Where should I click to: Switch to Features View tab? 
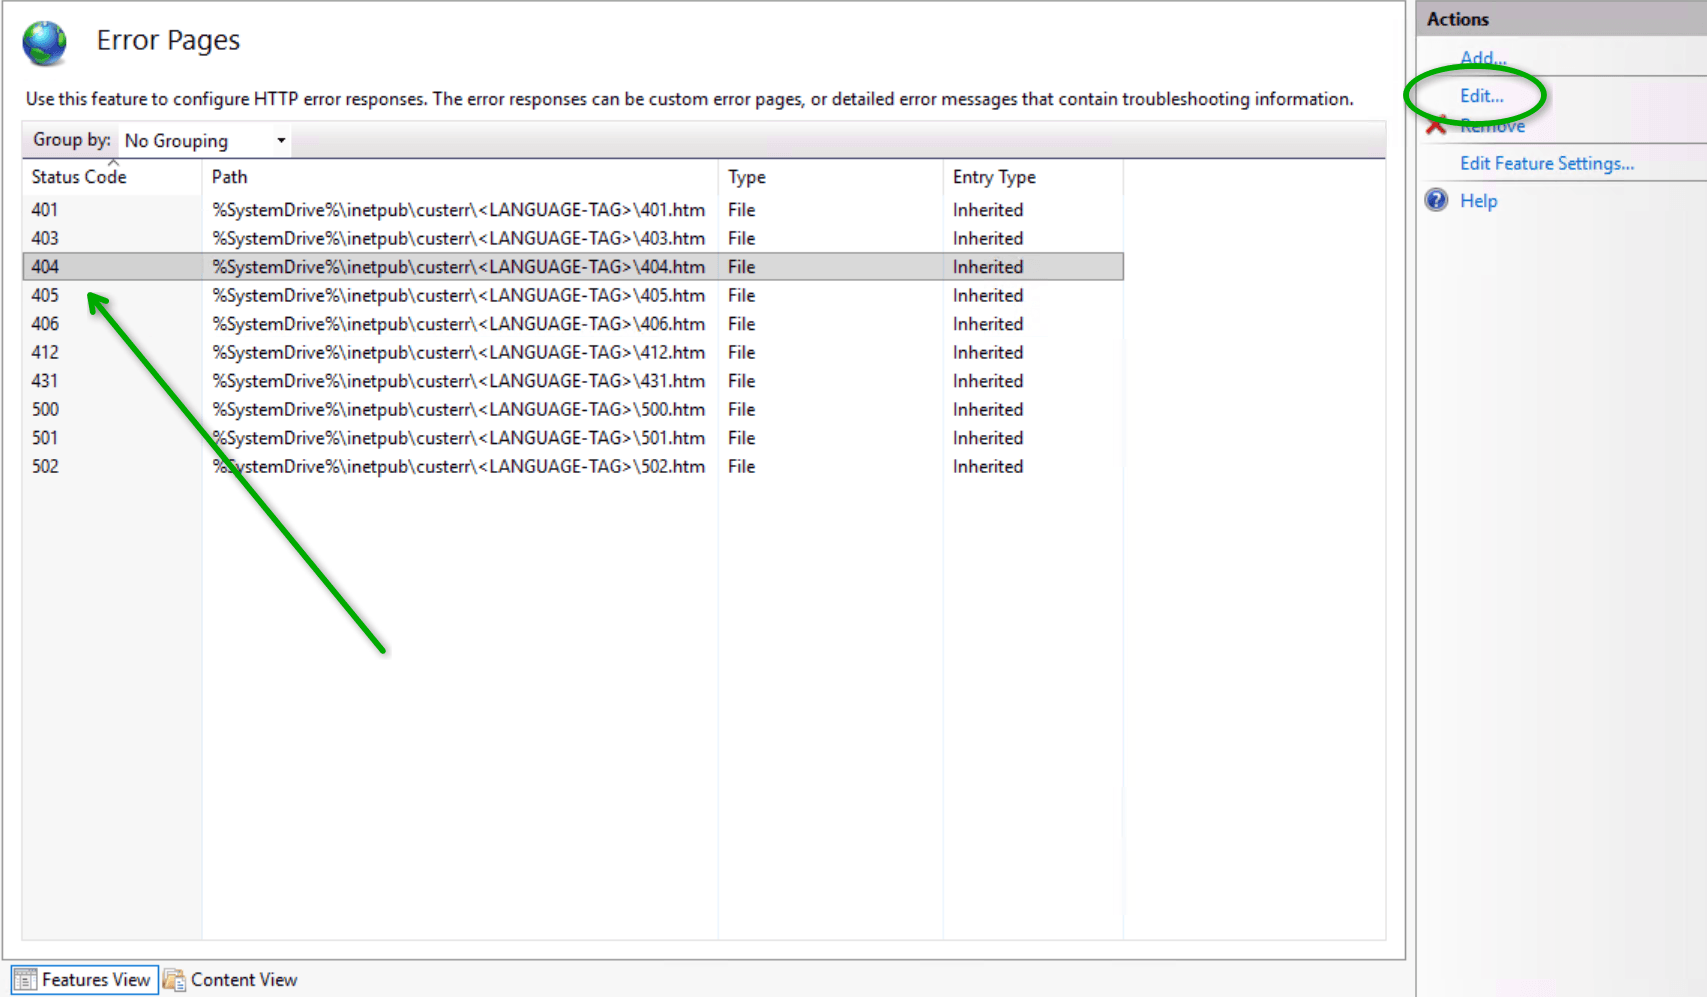tap(85, 980)
